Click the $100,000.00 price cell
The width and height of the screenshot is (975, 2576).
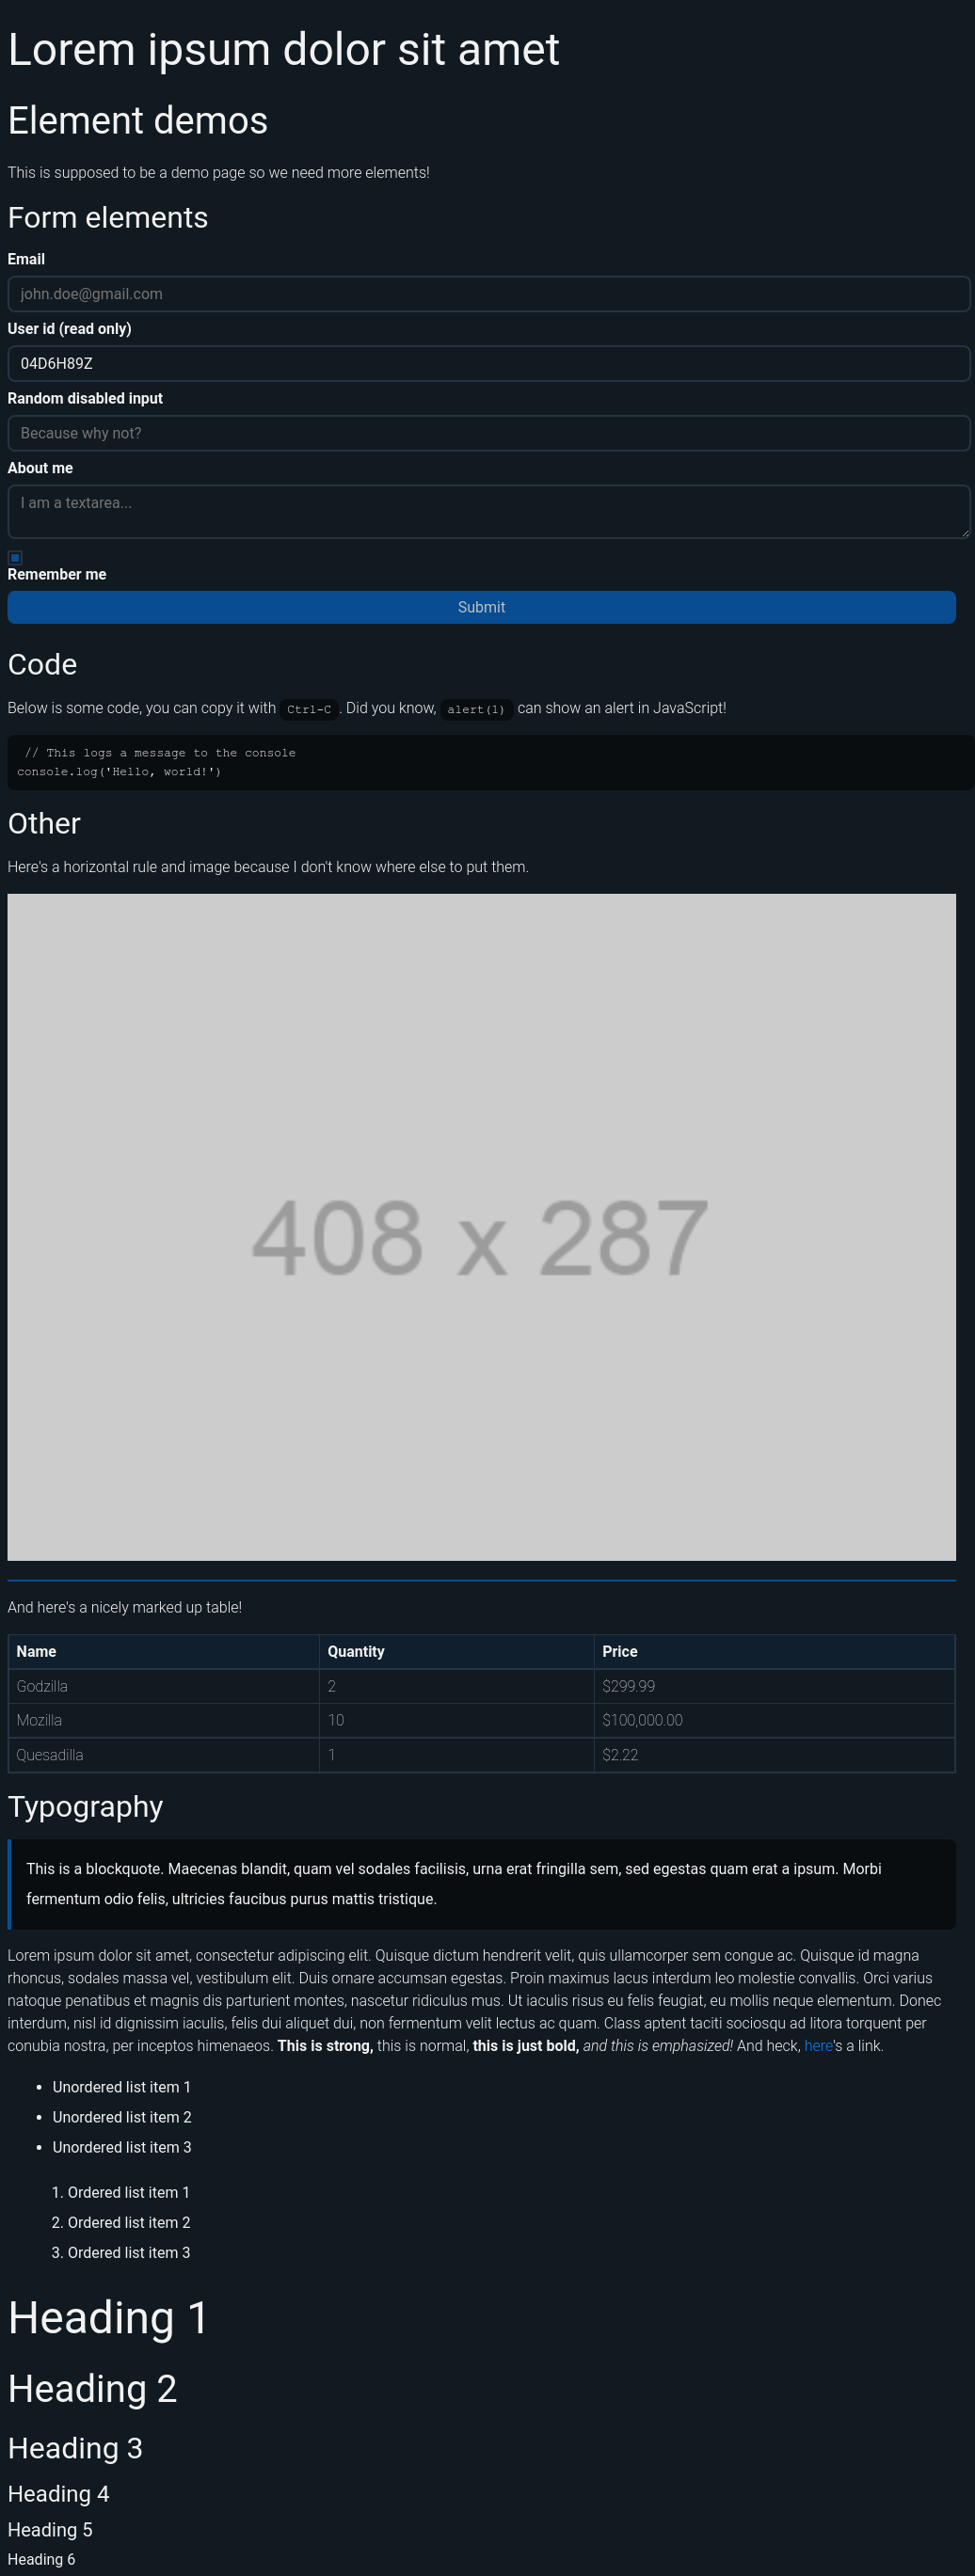tap(774, 1720)
